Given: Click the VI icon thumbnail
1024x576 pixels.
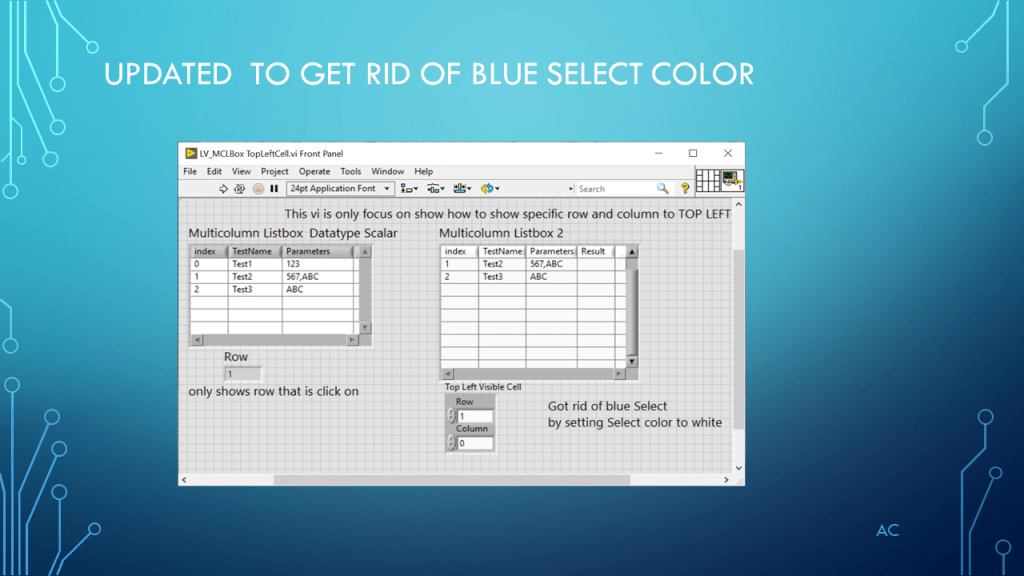Looking at the screenshot, I should coord(732,181).
